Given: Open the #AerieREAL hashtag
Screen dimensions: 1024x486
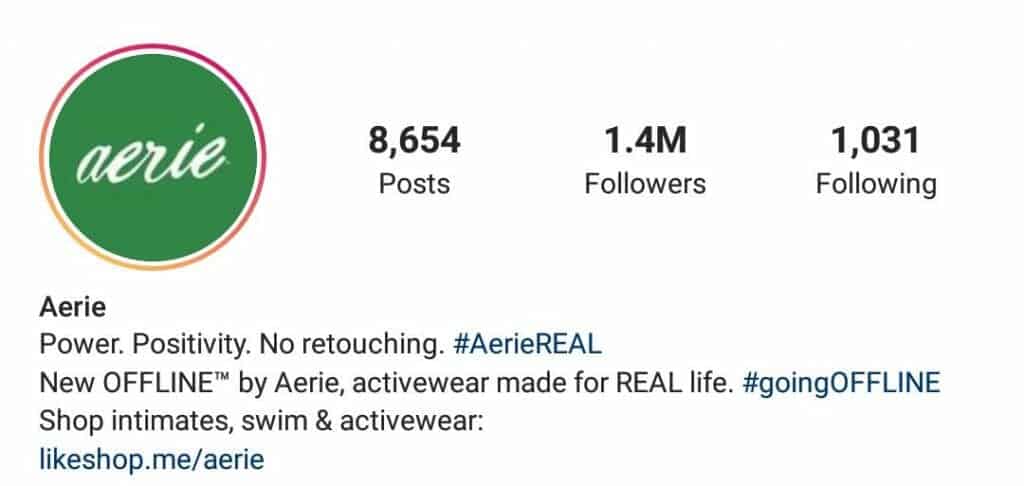Looking at the screenshot, I should [x=527, y=344].
